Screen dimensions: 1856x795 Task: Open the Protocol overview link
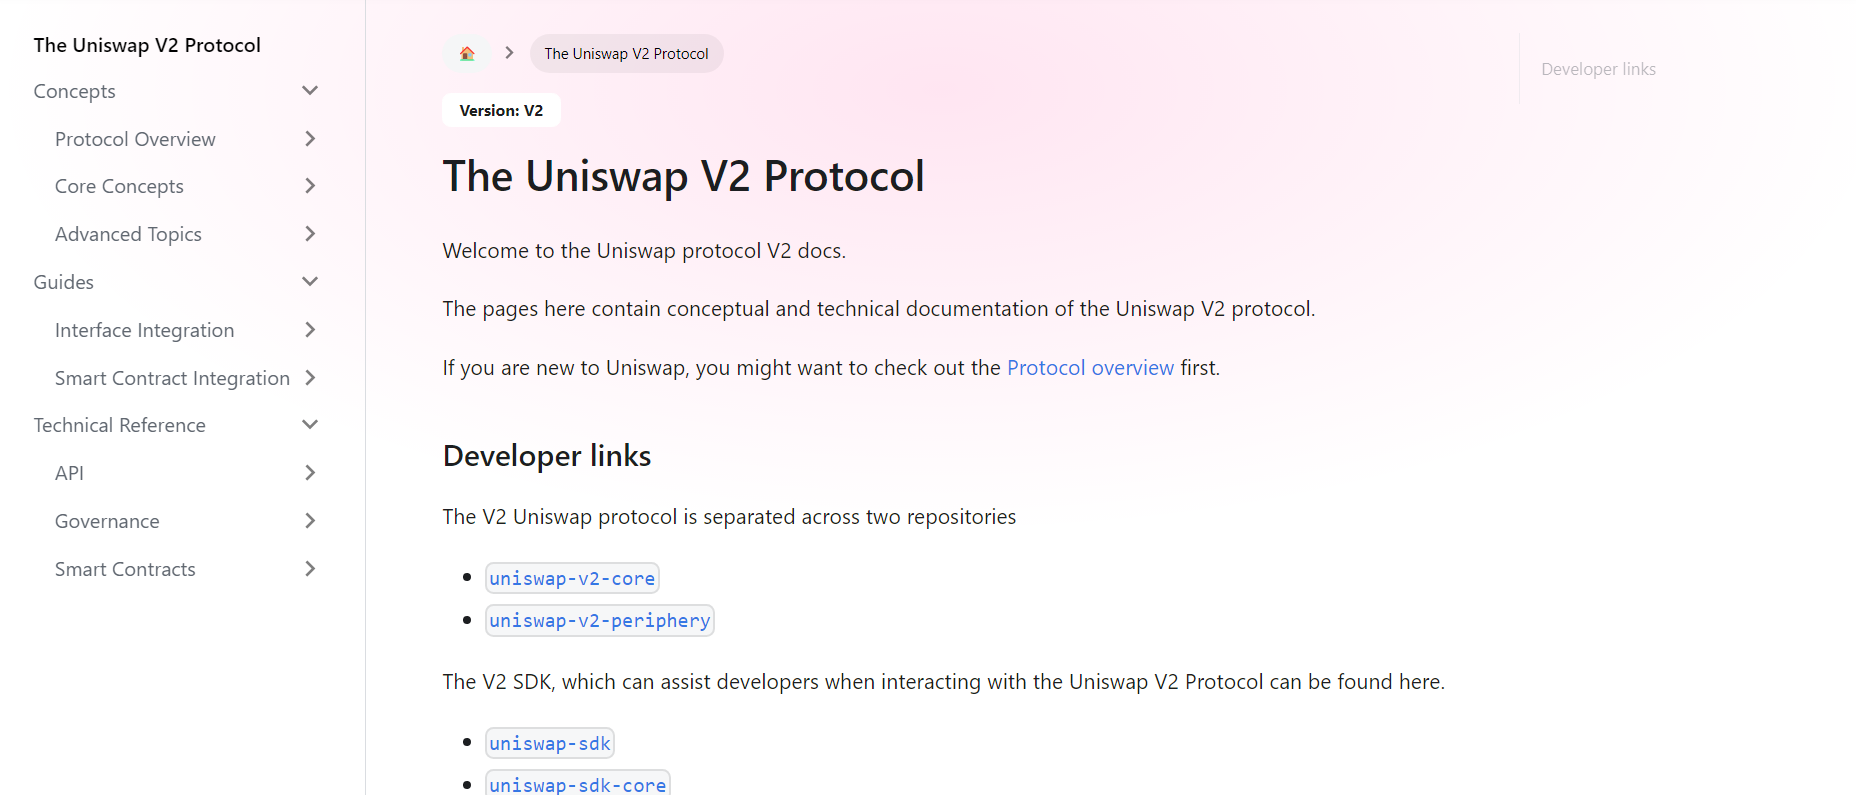1090,368
